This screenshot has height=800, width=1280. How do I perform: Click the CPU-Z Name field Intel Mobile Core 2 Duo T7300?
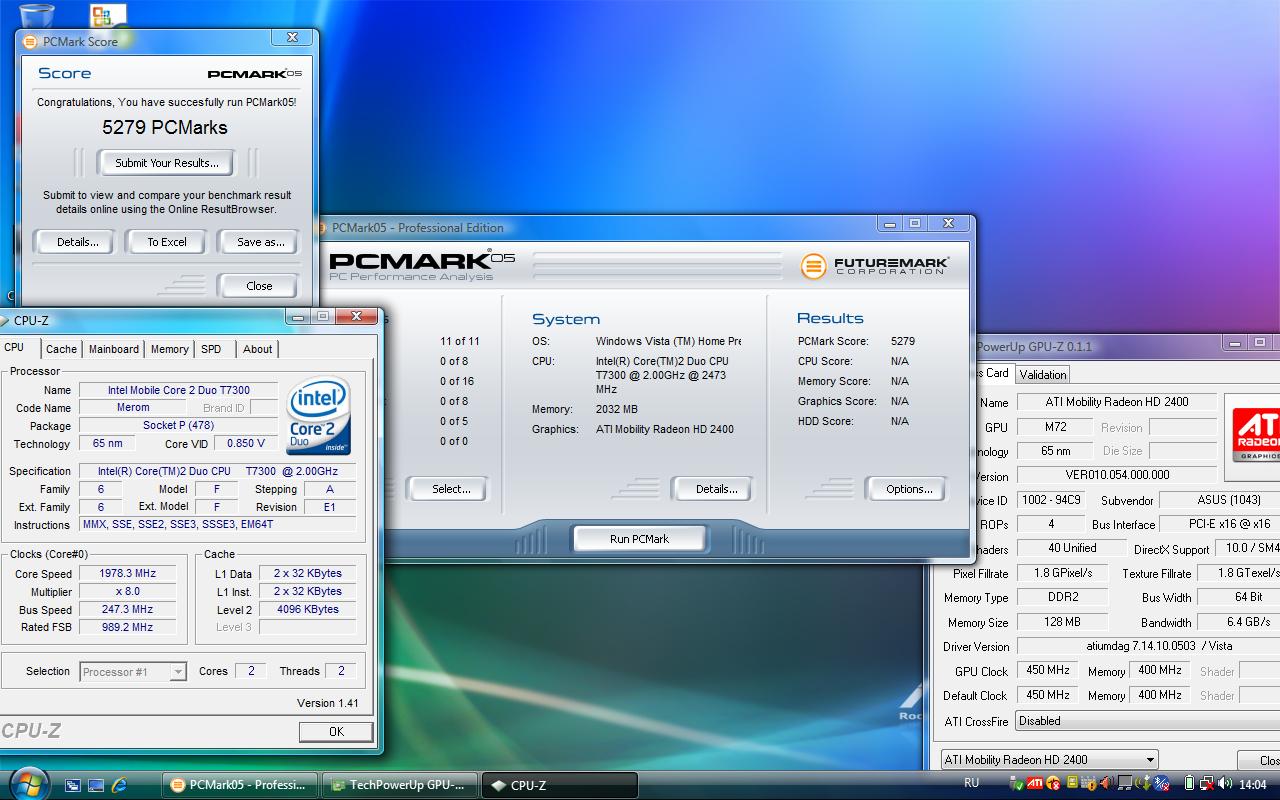179,390
